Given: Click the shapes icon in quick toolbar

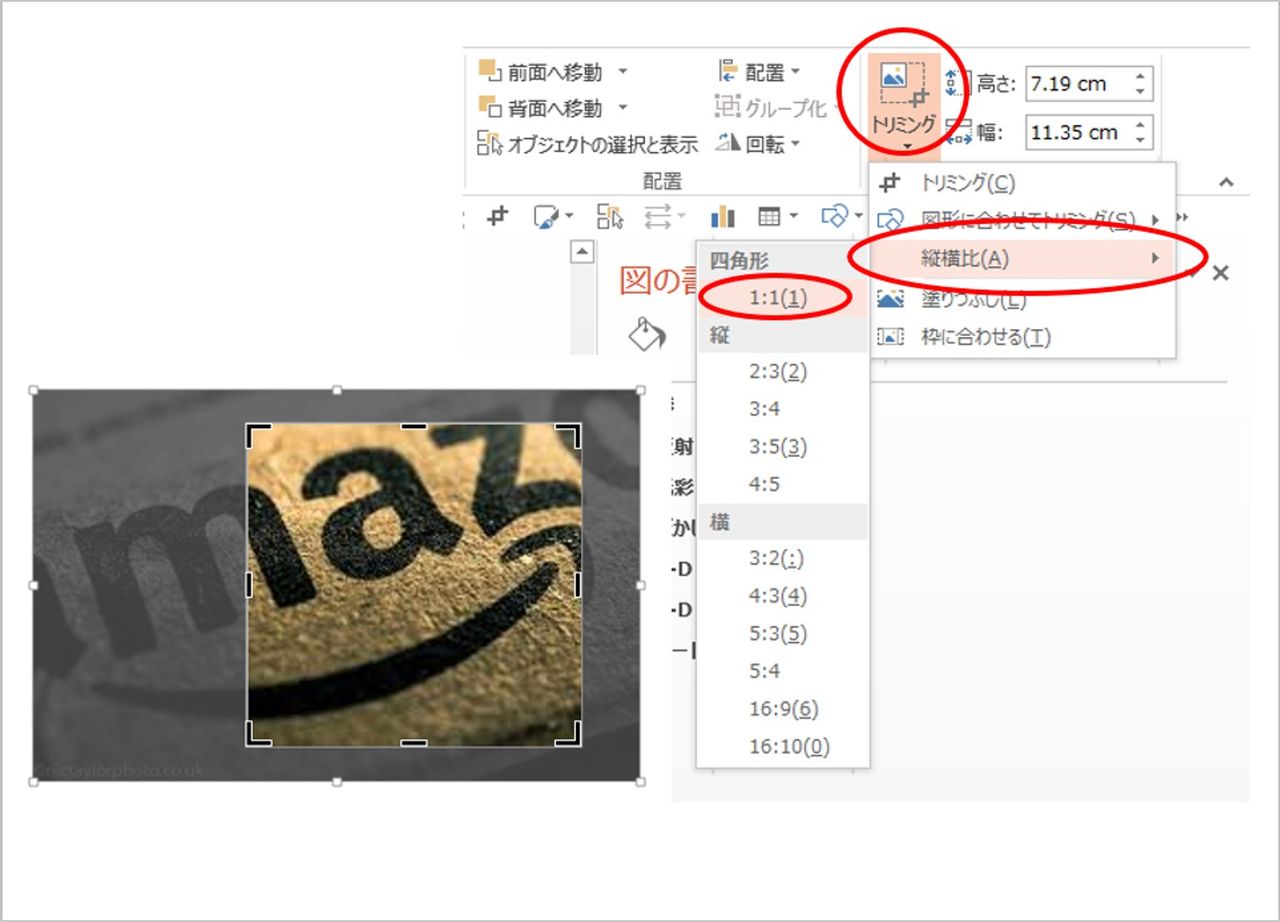Looking at the screenshot, I should pyautogui.click(x=833, y=216).
